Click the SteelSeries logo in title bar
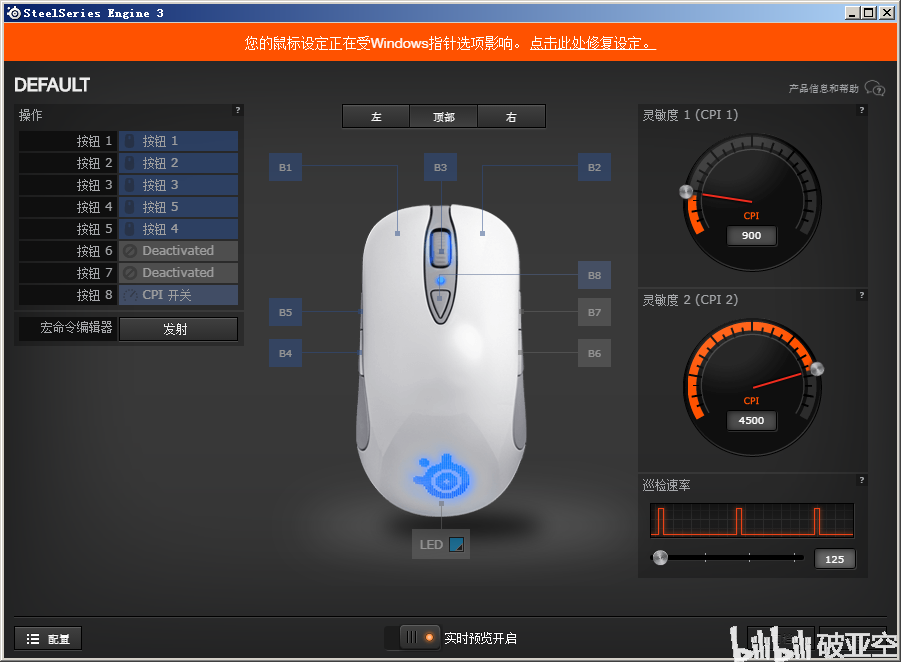 click(14, 13)
